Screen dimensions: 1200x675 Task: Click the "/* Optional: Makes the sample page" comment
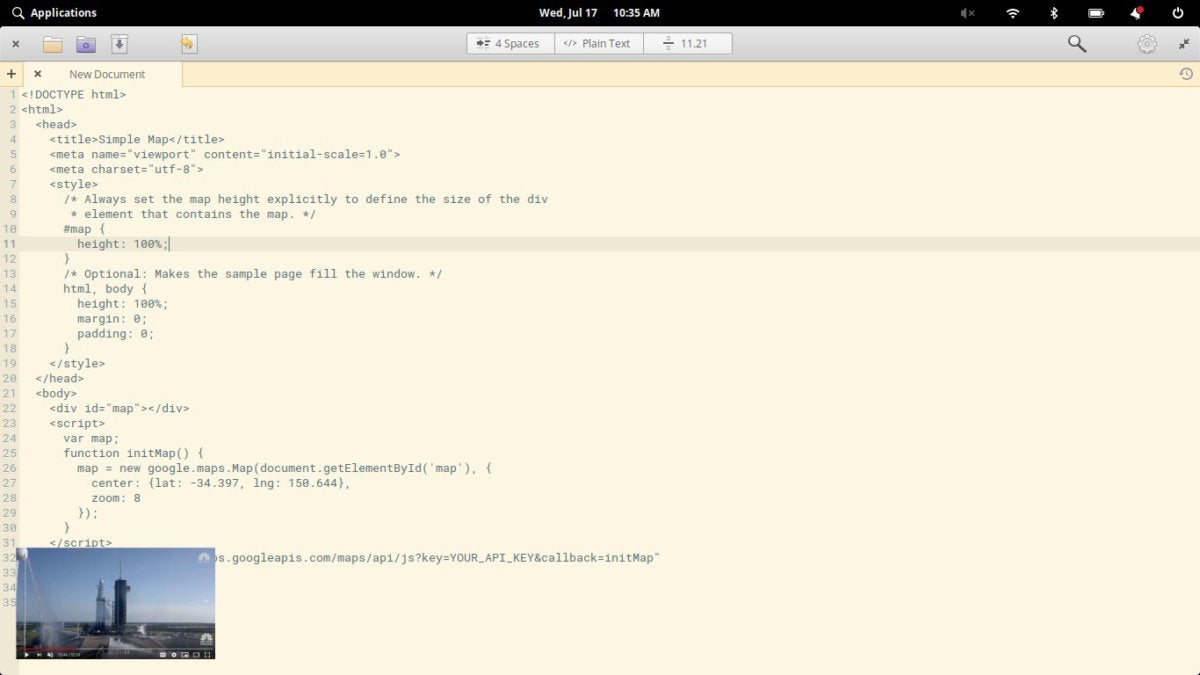253,274
